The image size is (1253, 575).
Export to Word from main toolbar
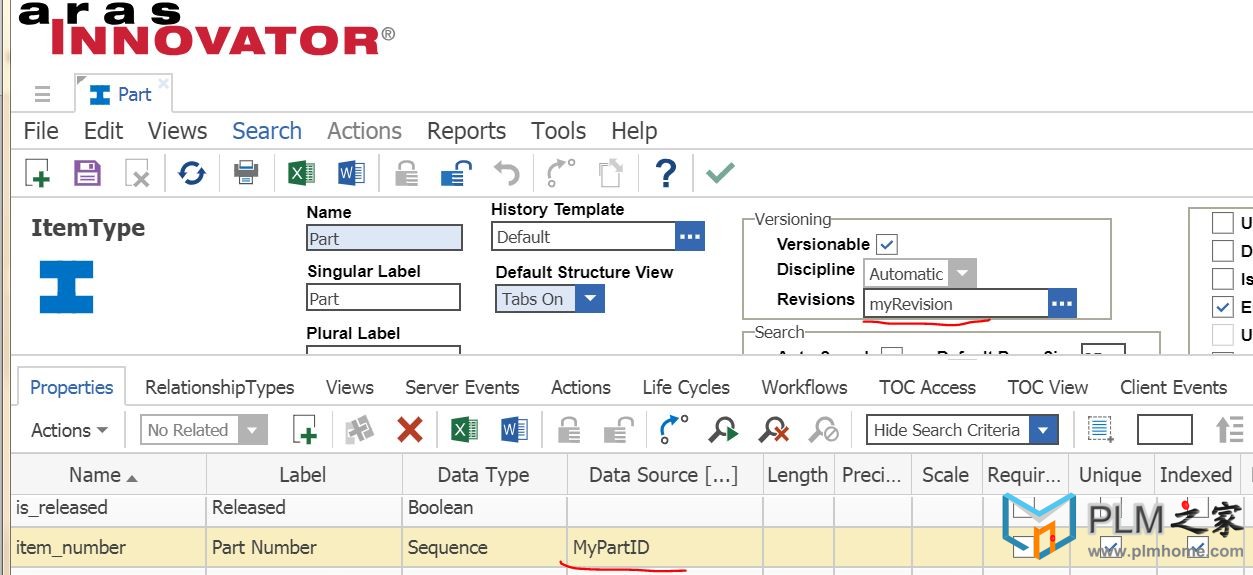coord(351,174)
